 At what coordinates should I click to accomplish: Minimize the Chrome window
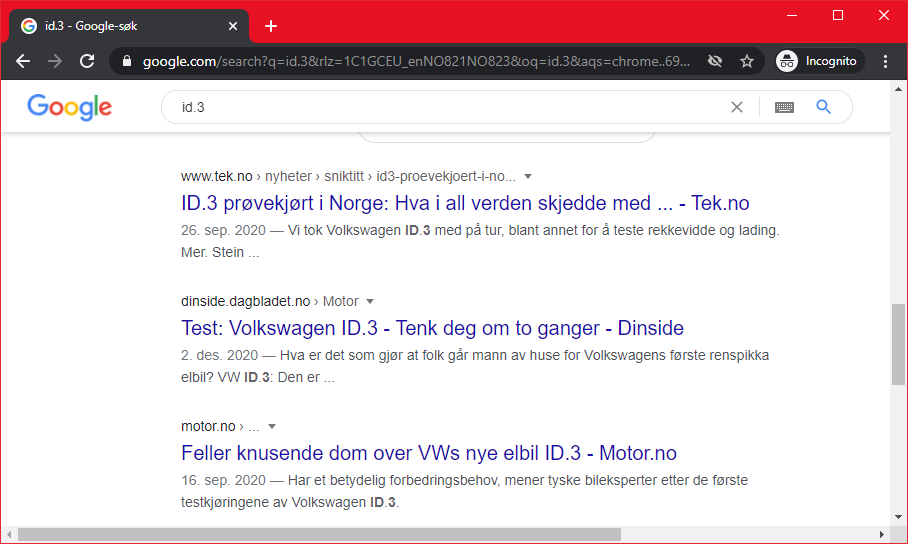(x=792, y=15)
